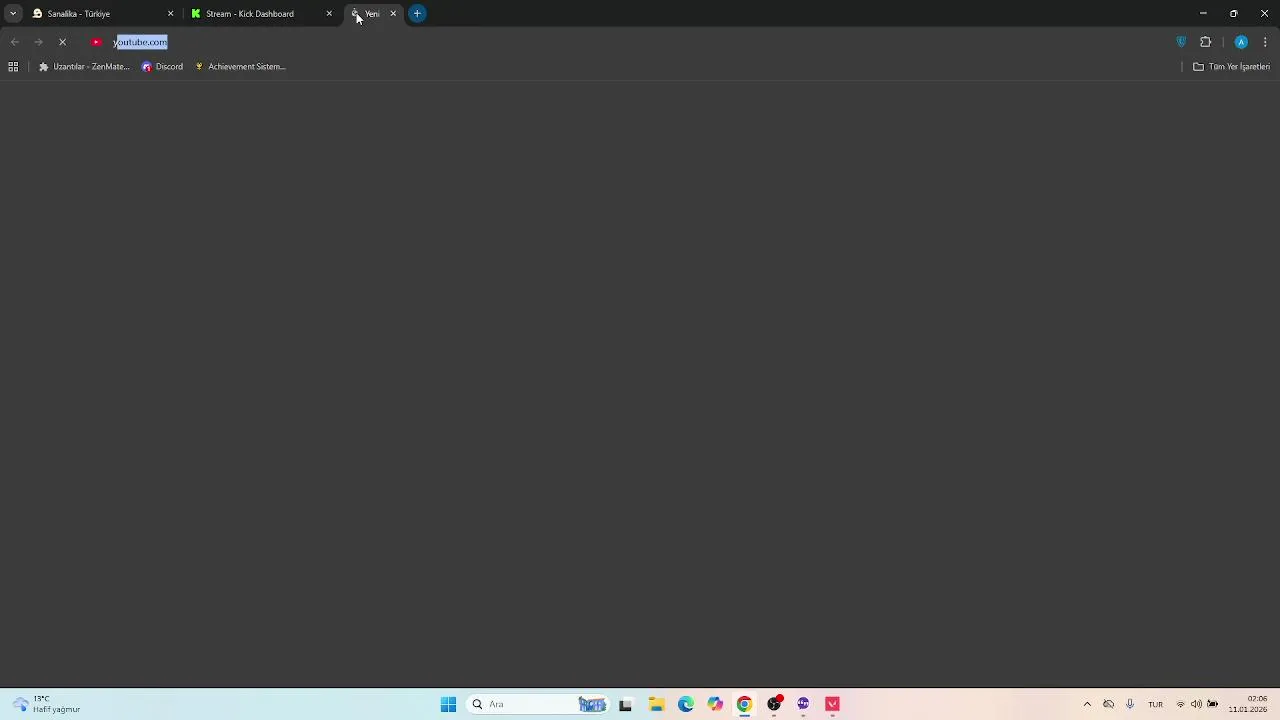
Task: Open the Chrome apps grid in bookmarks bar
Action: 13,67
